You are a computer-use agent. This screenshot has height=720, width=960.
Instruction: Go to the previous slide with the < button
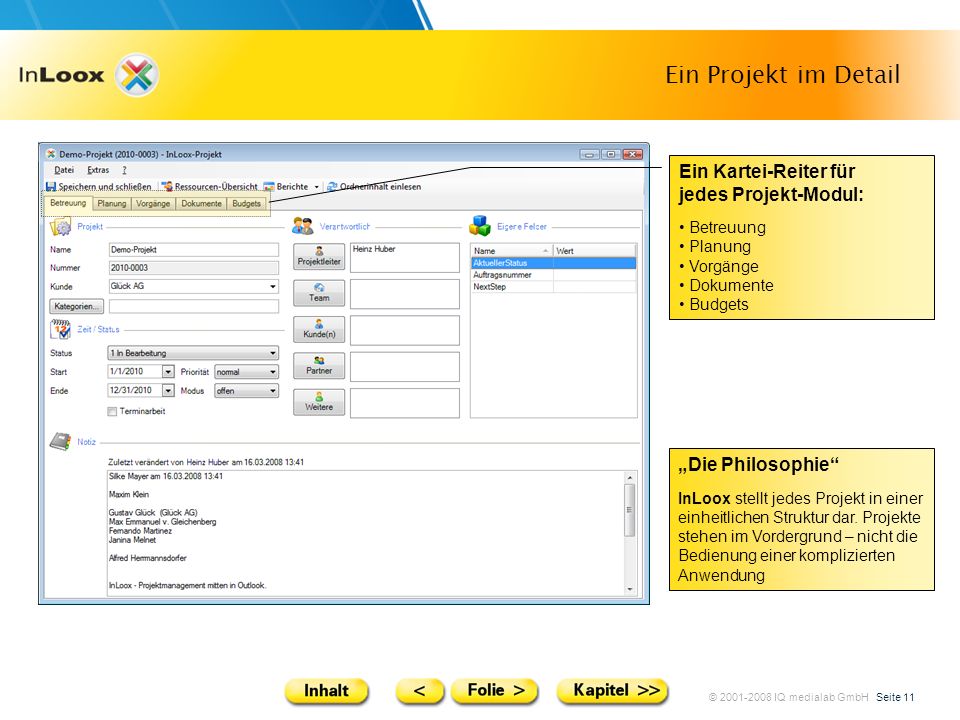[419, 691]
